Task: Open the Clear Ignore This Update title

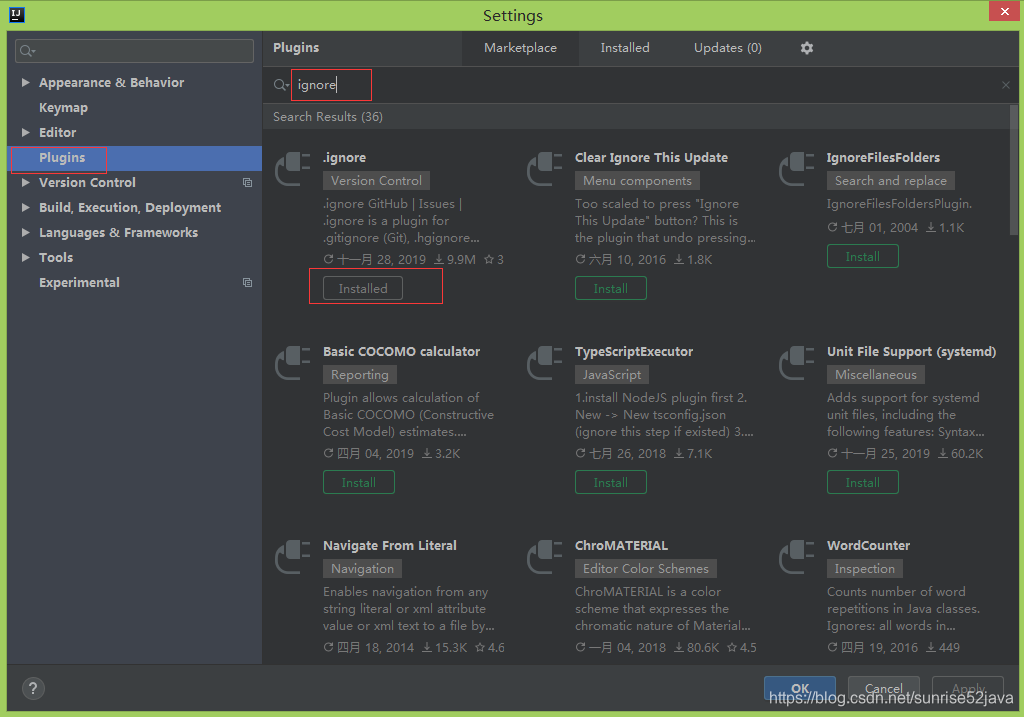Action: 651,157
